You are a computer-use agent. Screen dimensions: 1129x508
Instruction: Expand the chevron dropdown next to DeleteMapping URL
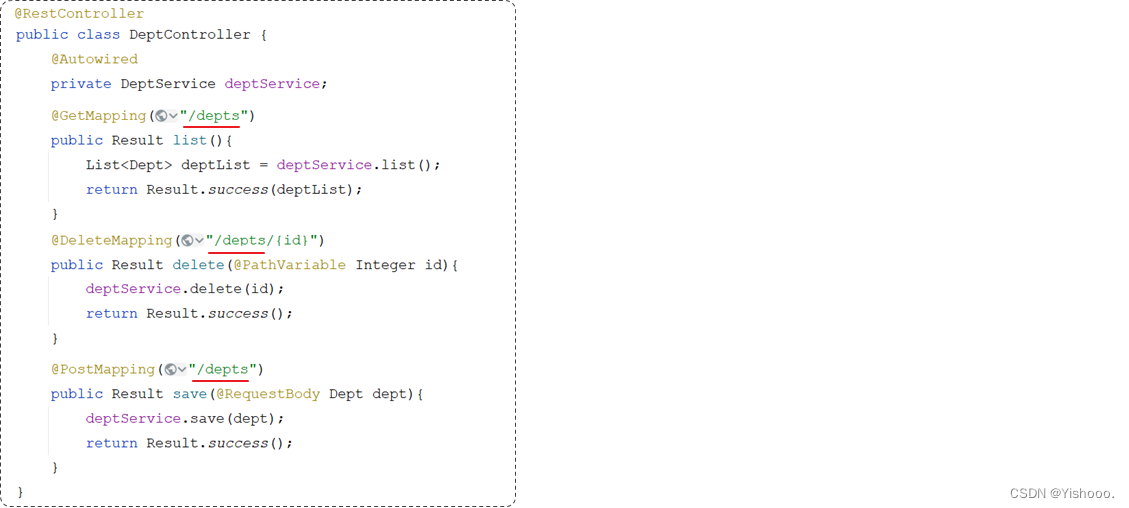tap(199, 240)
